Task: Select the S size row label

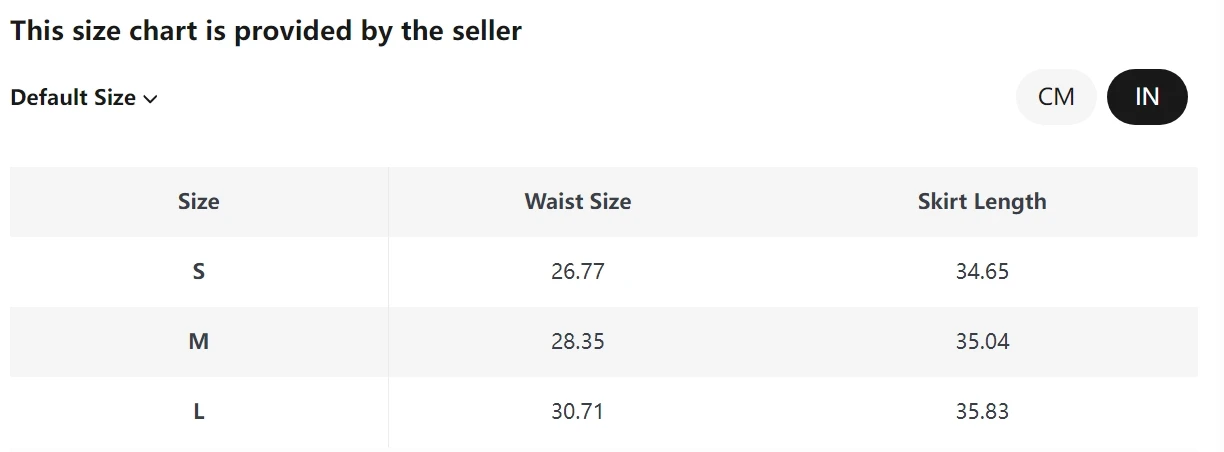Action: (x=199, y=271)
